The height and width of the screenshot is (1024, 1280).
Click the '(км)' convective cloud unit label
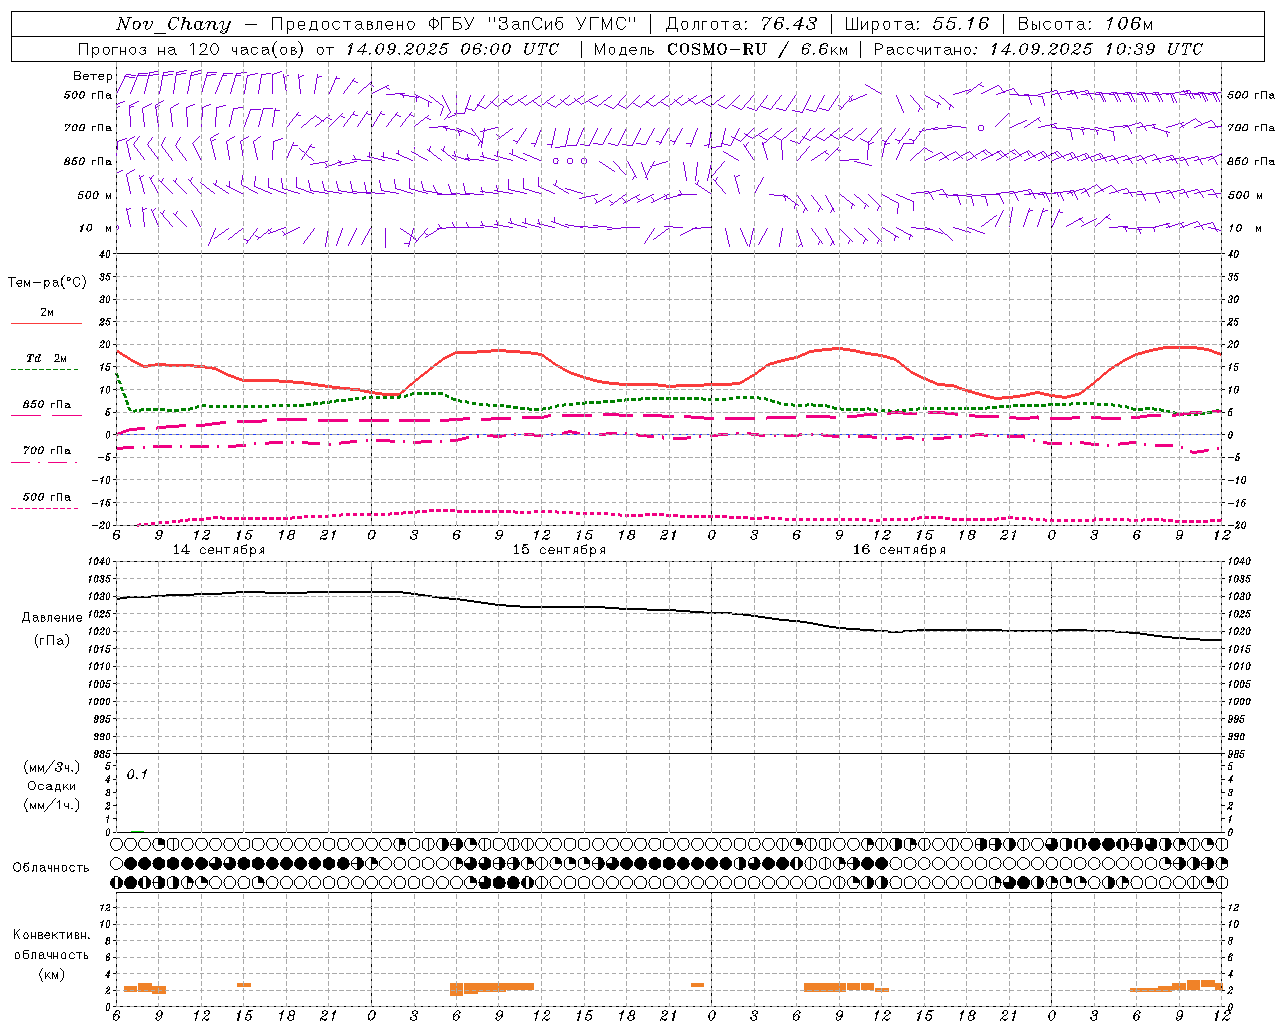tap(51, 974)
